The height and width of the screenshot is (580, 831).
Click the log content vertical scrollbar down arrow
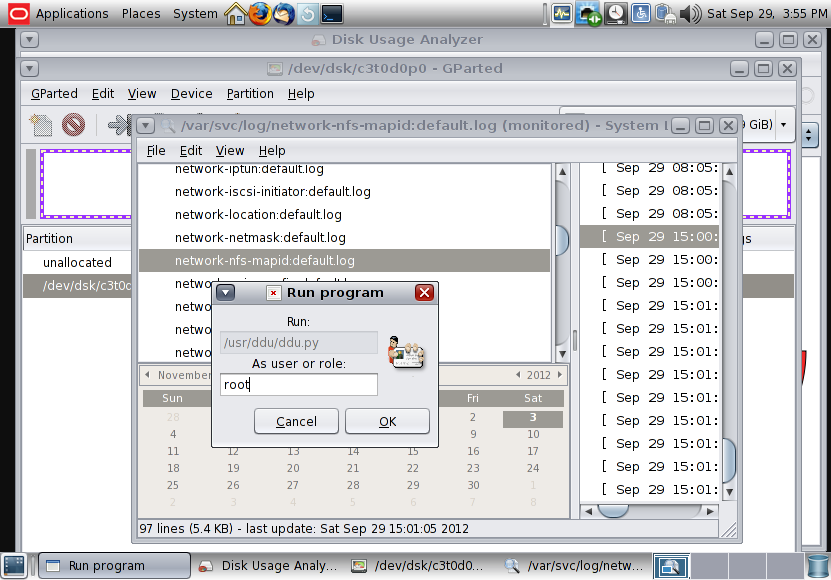coord(729,492)
